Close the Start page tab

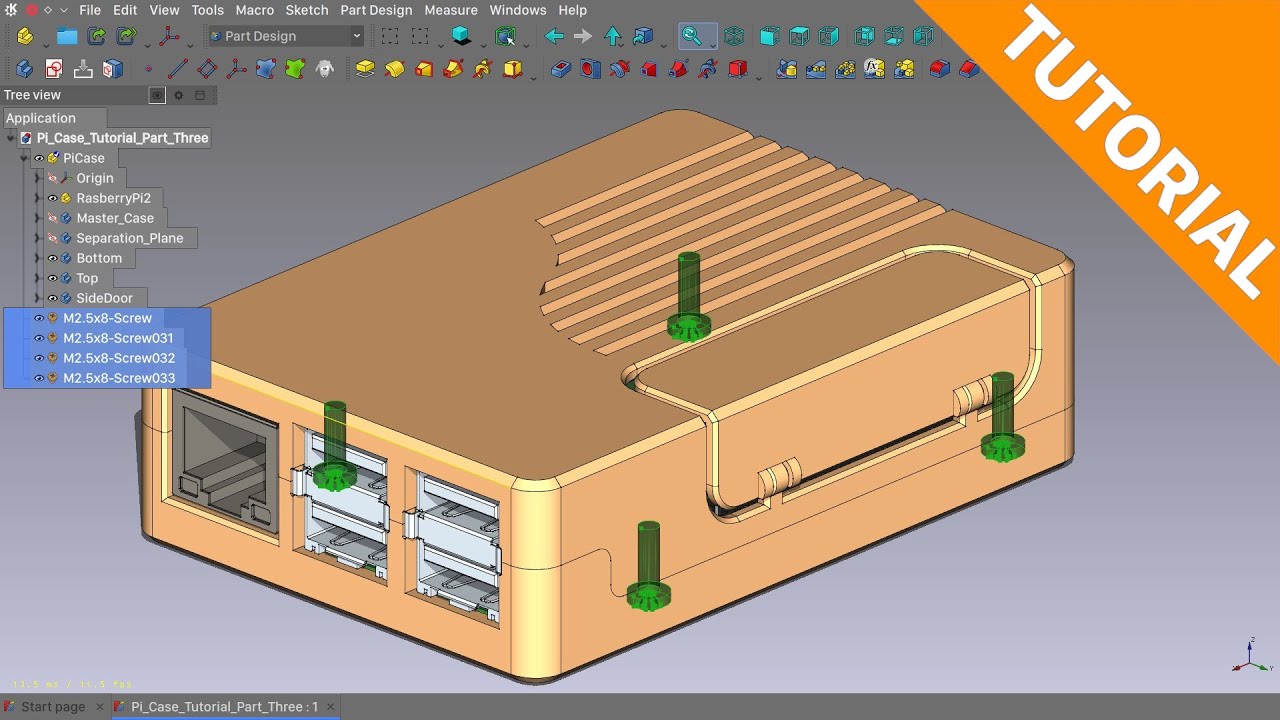[100, 706]
